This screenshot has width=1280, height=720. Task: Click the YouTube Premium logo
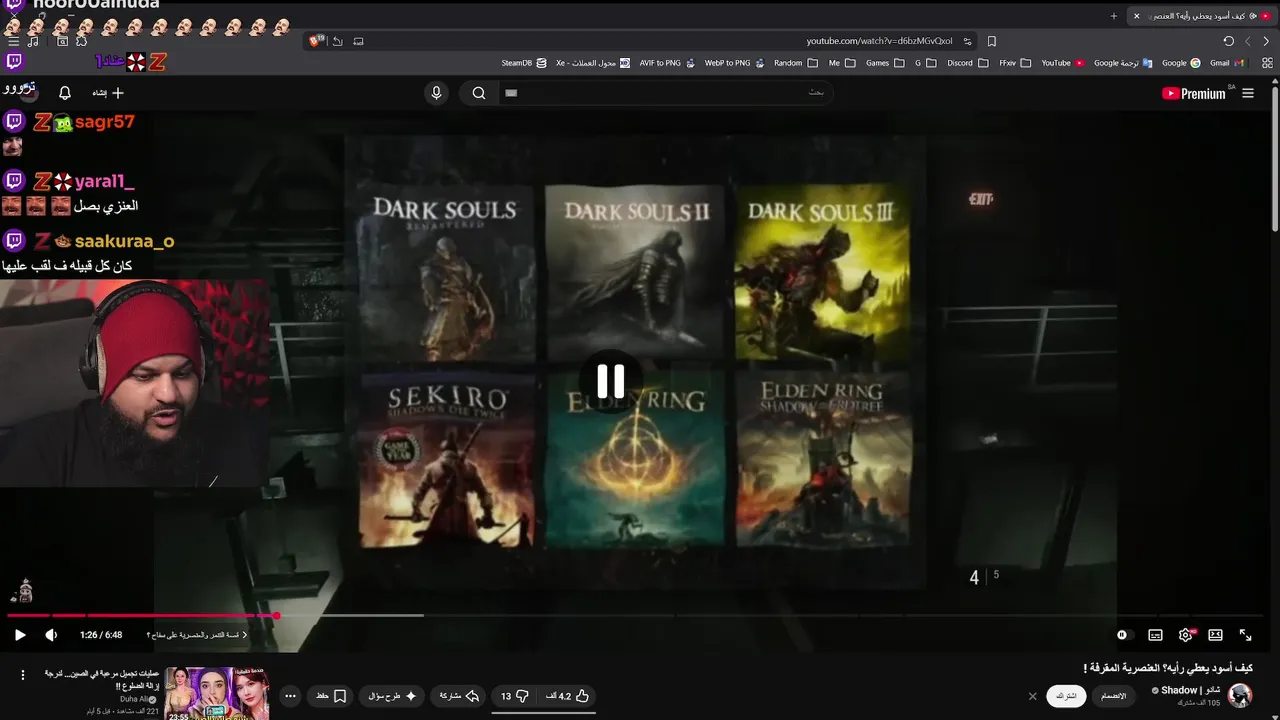click(1194, 93)
